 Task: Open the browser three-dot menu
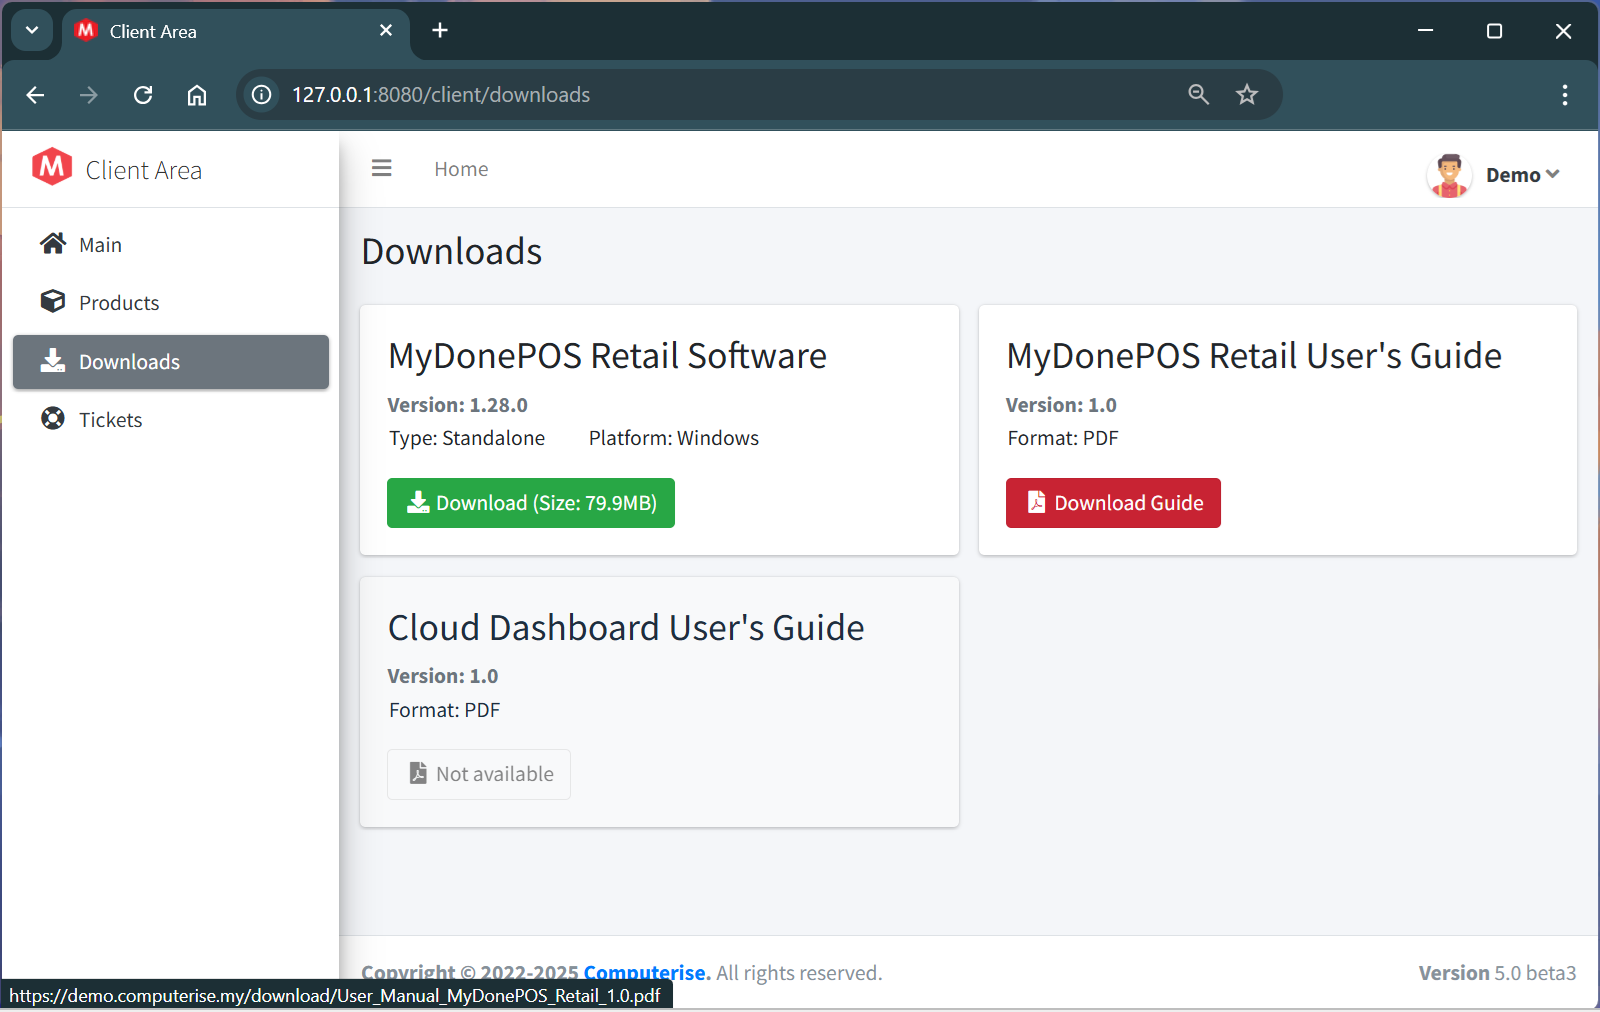tap(1564, 95)
